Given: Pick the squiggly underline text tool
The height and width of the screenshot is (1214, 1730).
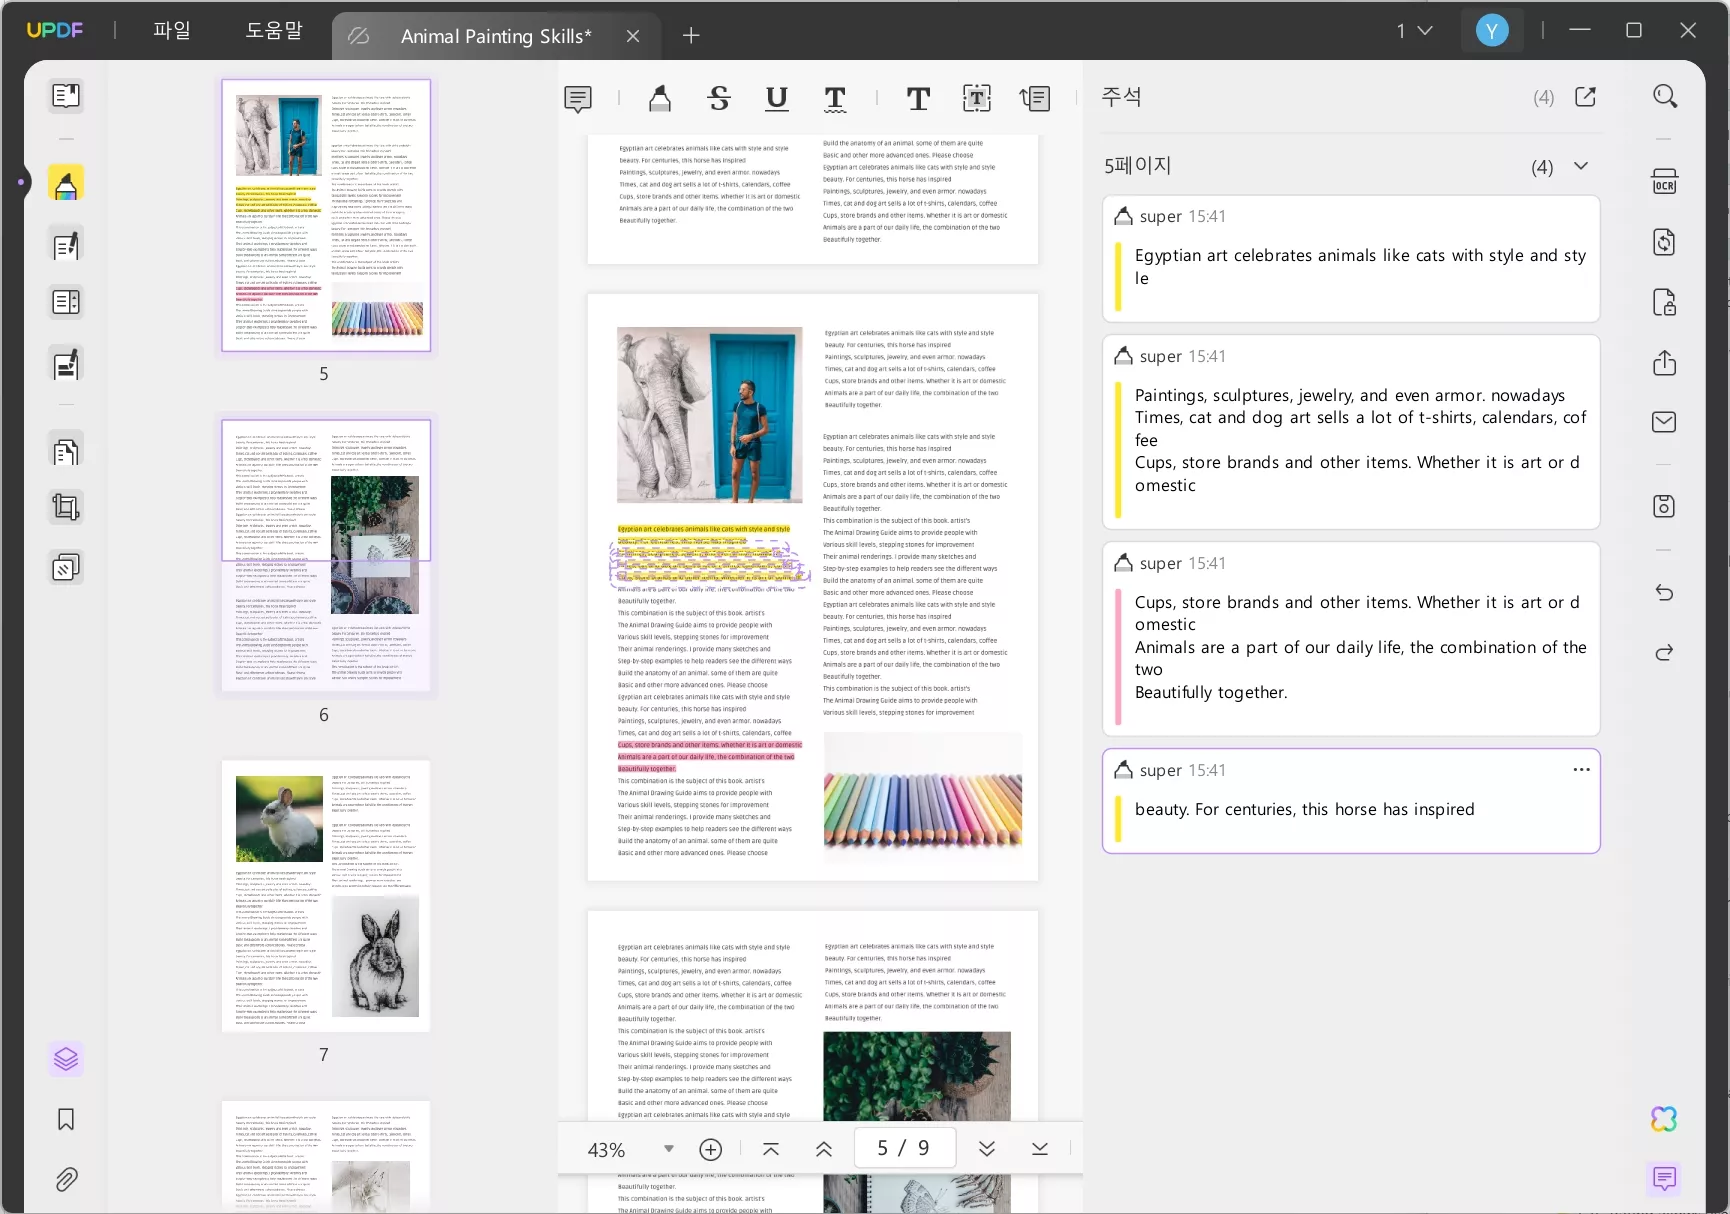Looking at the screenshot, I should (835, 98).
